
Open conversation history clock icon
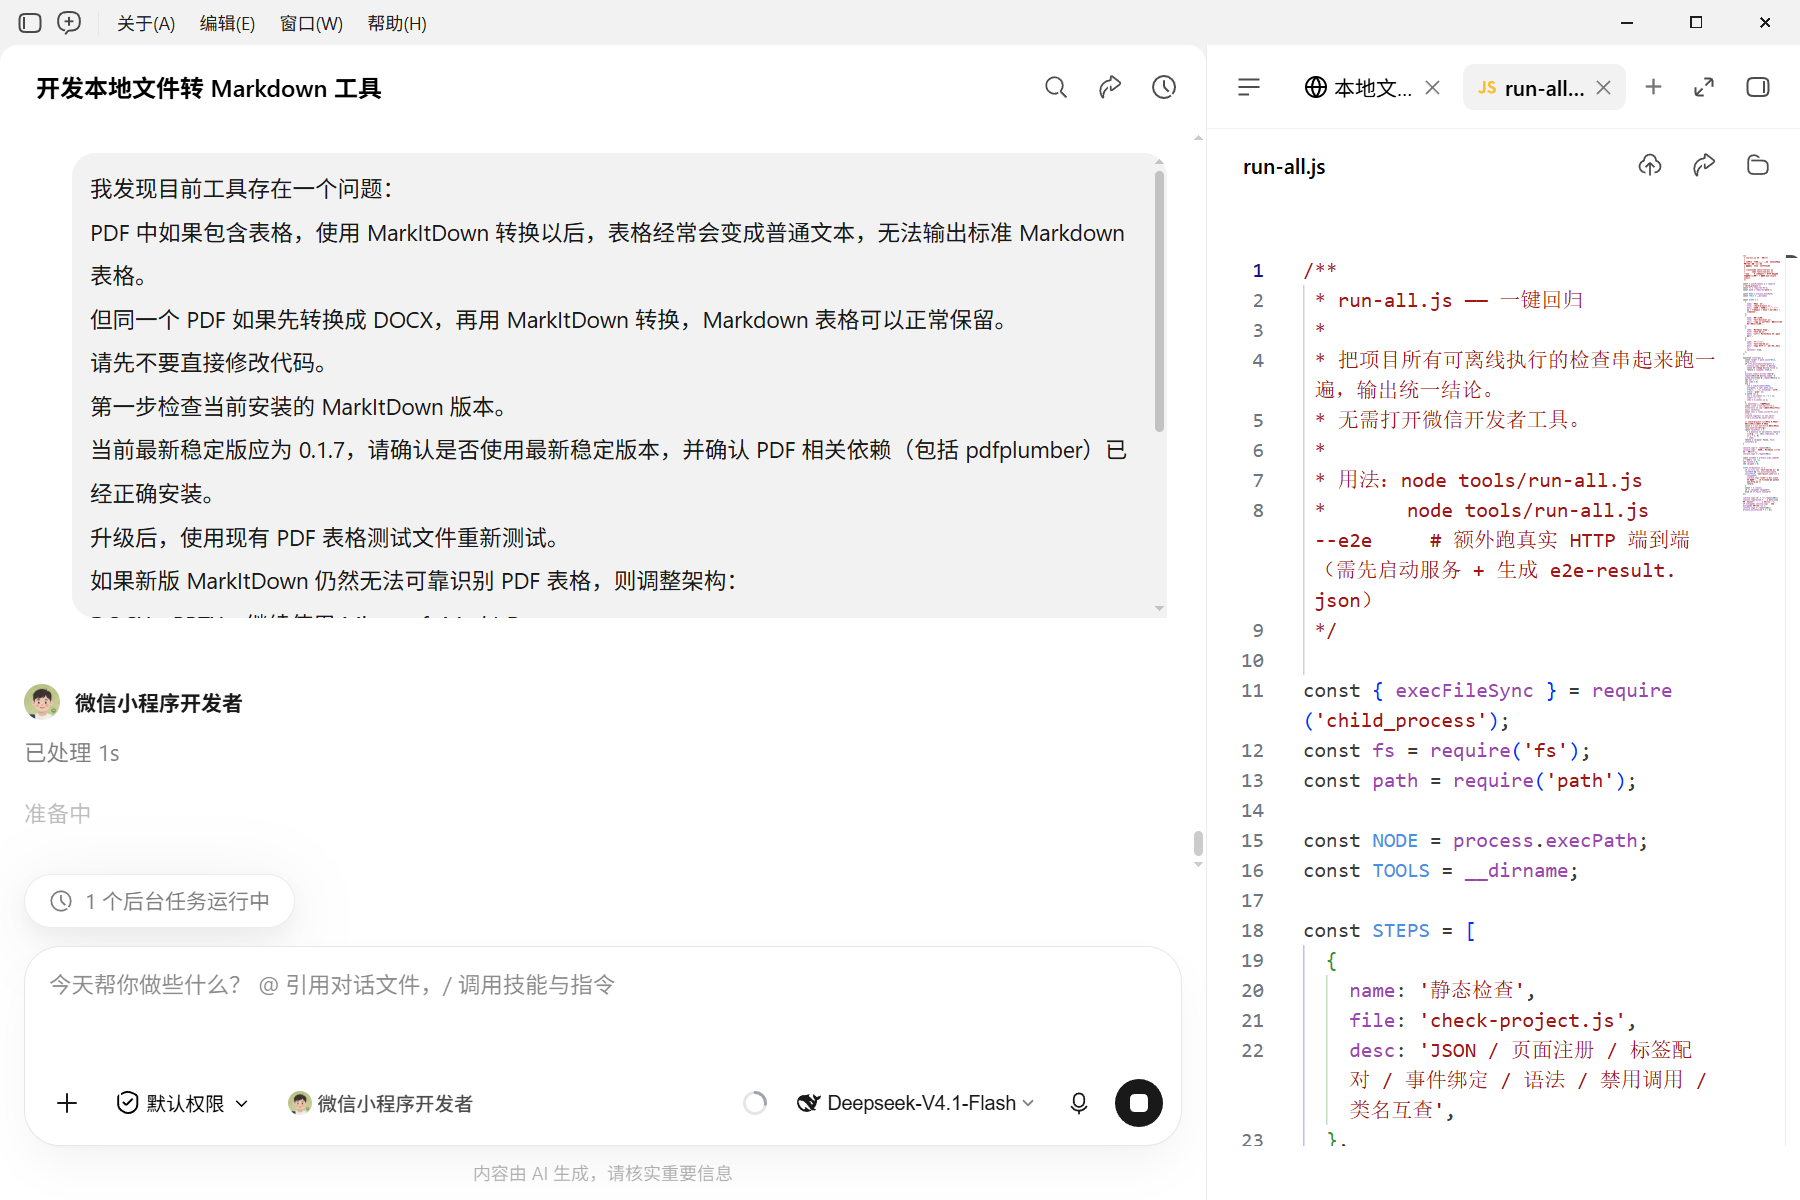(1164, 88)
